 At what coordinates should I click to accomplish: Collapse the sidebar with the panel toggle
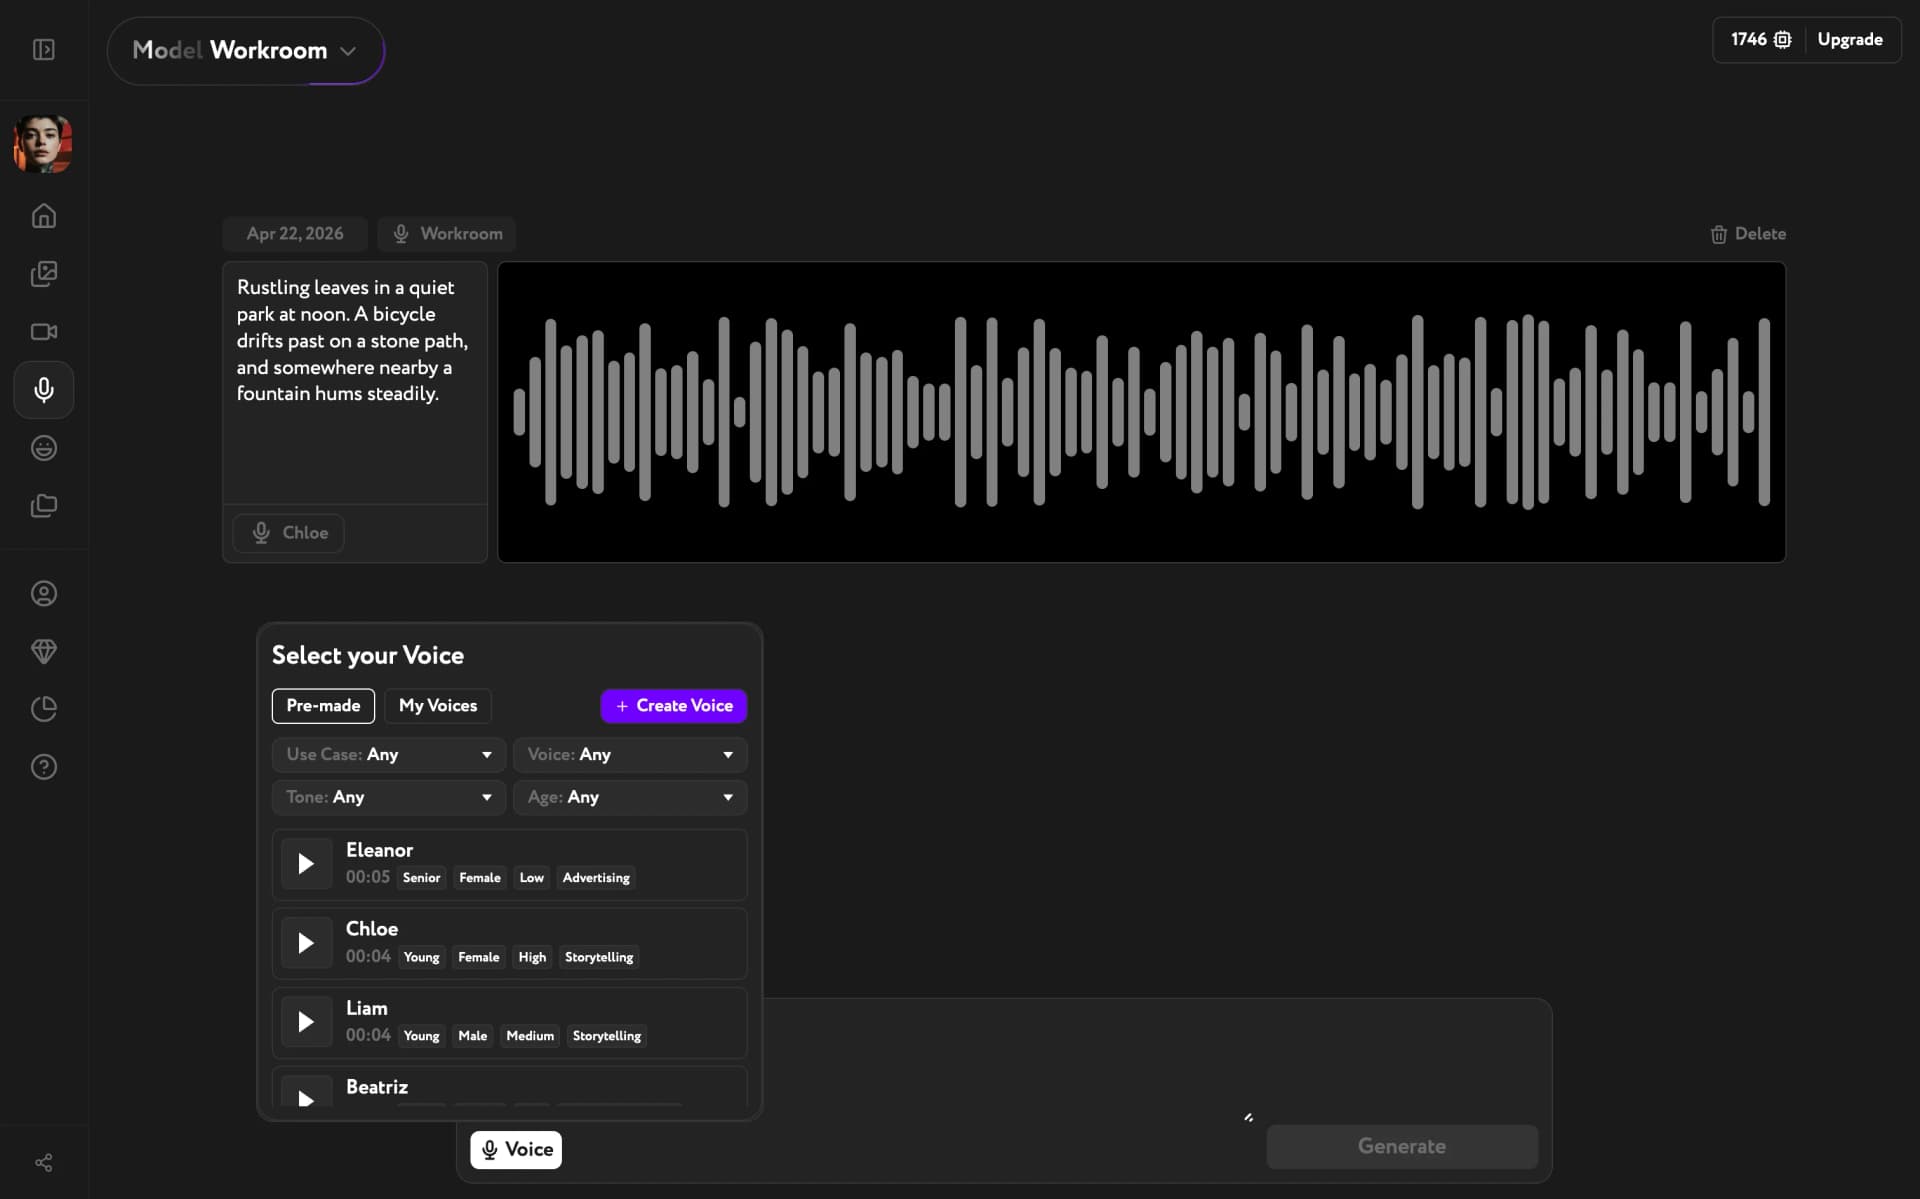pyautogui.click(x=43, y=49)
